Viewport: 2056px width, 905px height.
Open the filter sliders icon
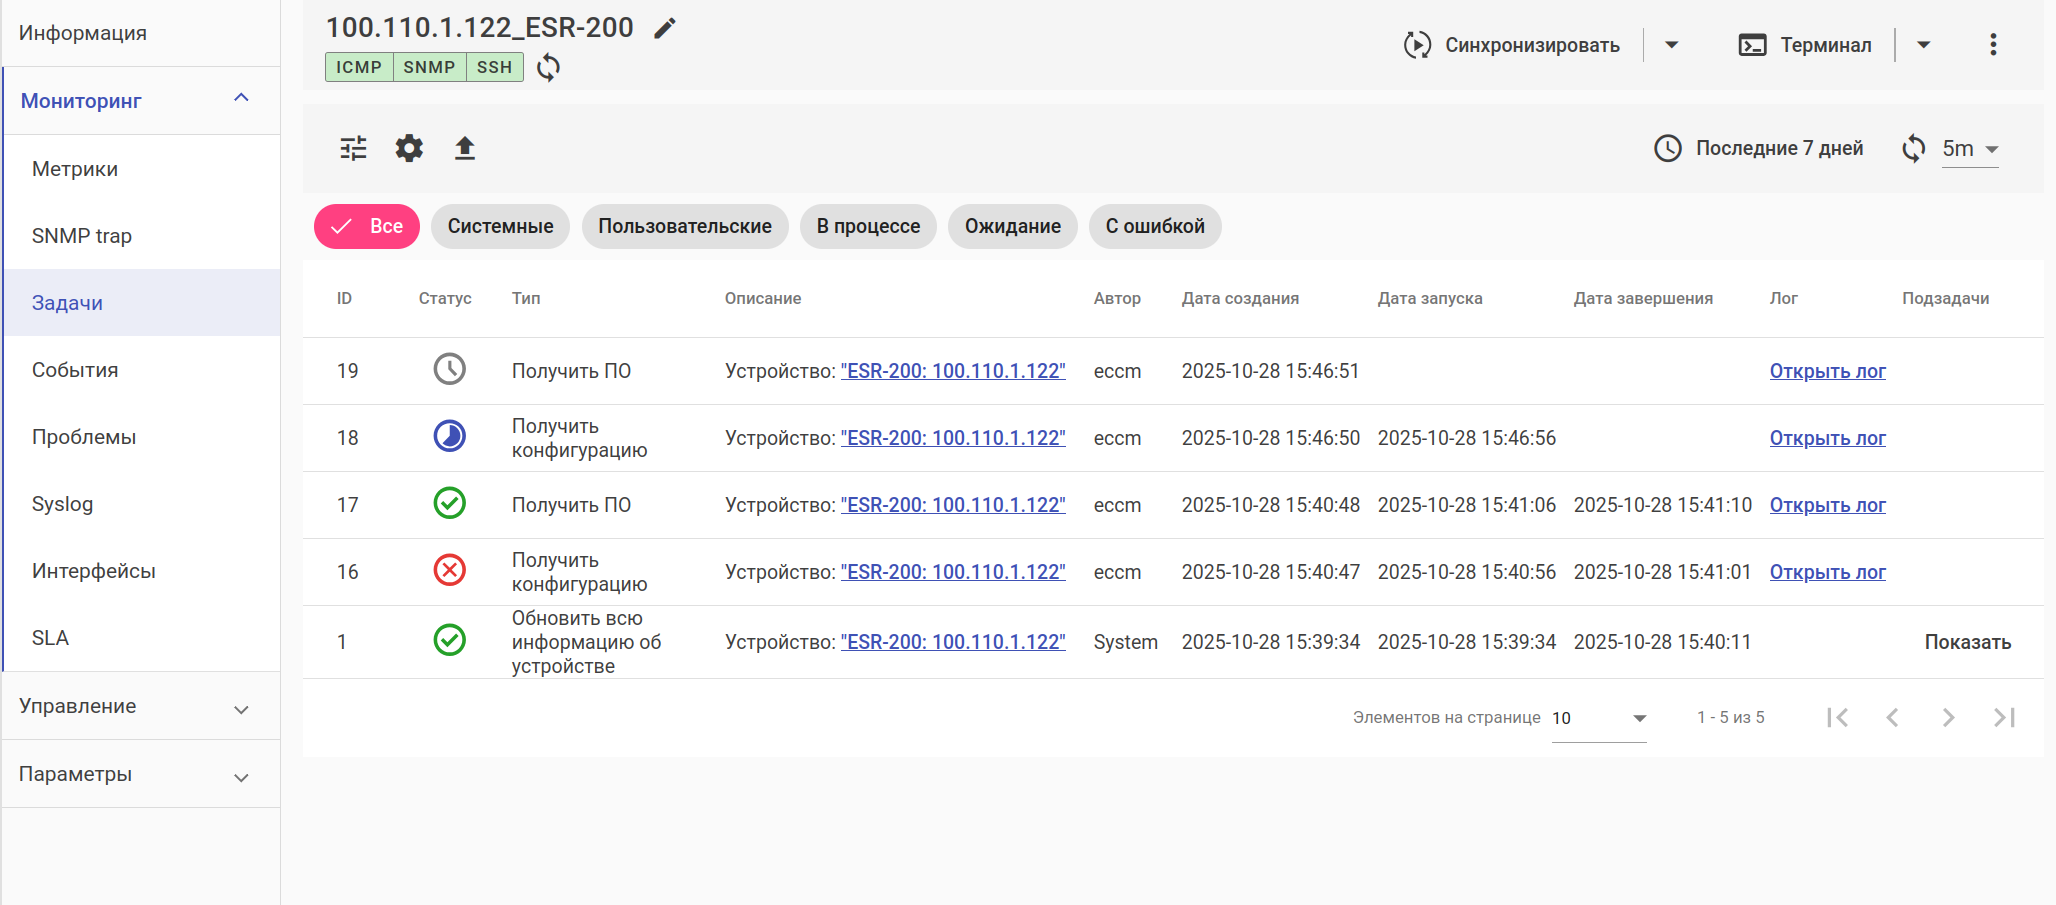pos(353,148)
